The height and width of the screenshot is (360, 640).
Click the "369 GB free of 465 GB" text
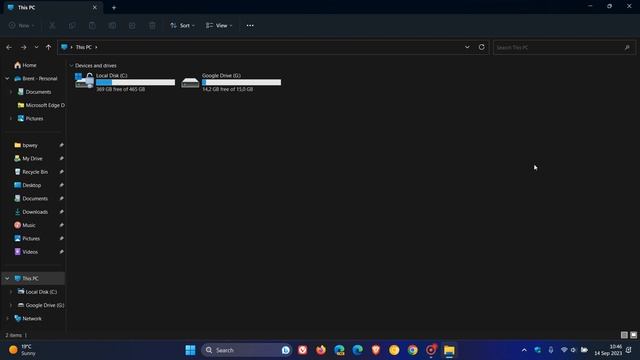point(120,89)
